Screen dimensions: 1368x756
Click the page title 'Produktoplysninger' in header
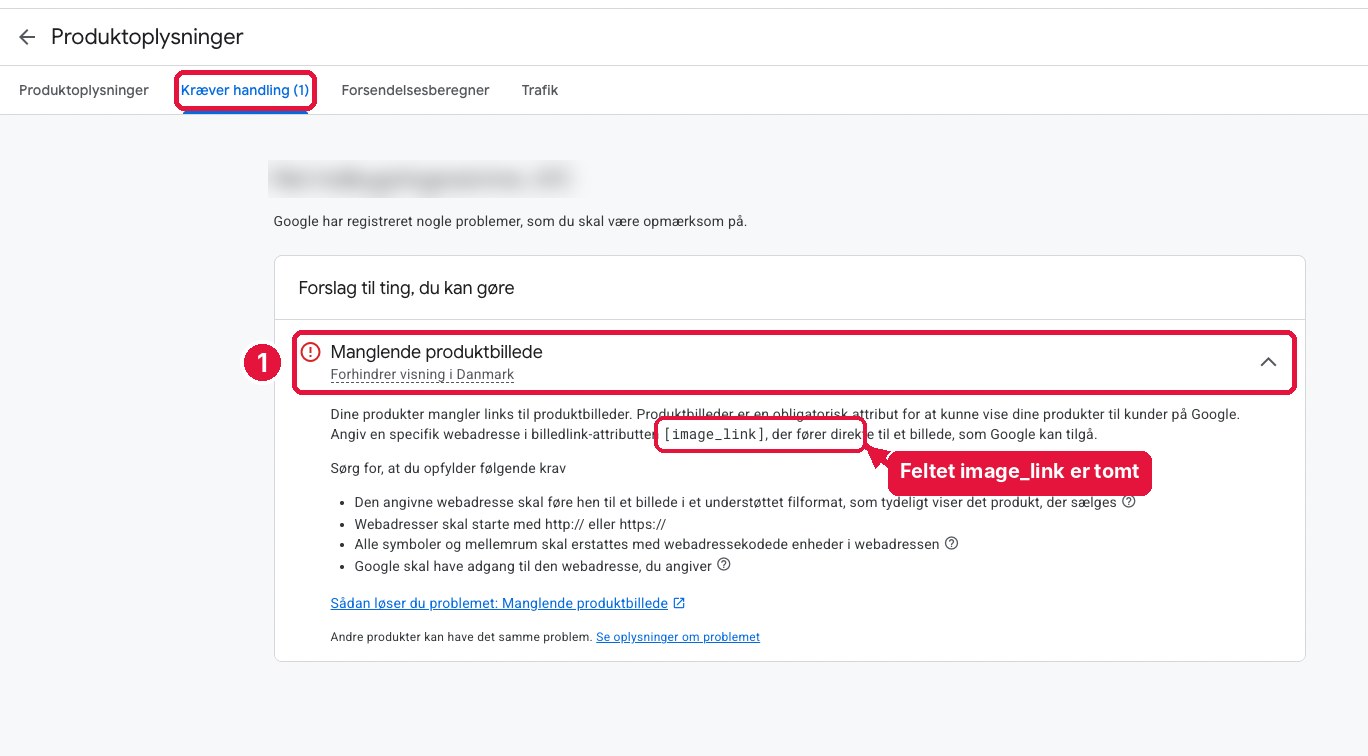point(147,37)
